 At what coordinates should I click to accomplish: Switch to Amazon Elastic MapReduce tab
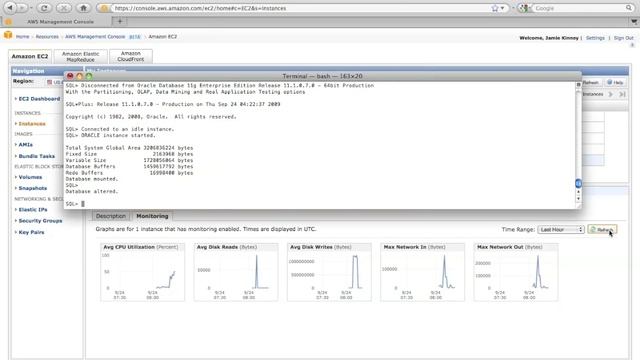tap(80, 56)
